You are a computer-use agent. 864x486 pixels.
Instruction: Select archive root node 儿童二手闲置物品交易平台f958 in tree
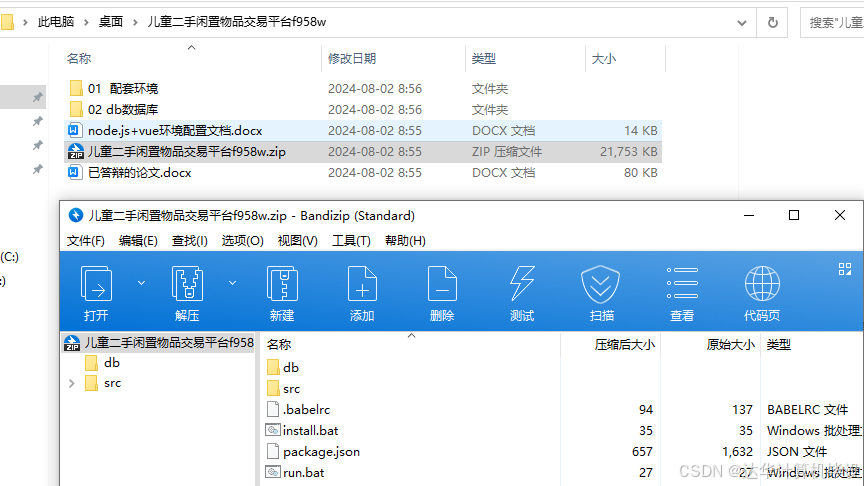159,343
